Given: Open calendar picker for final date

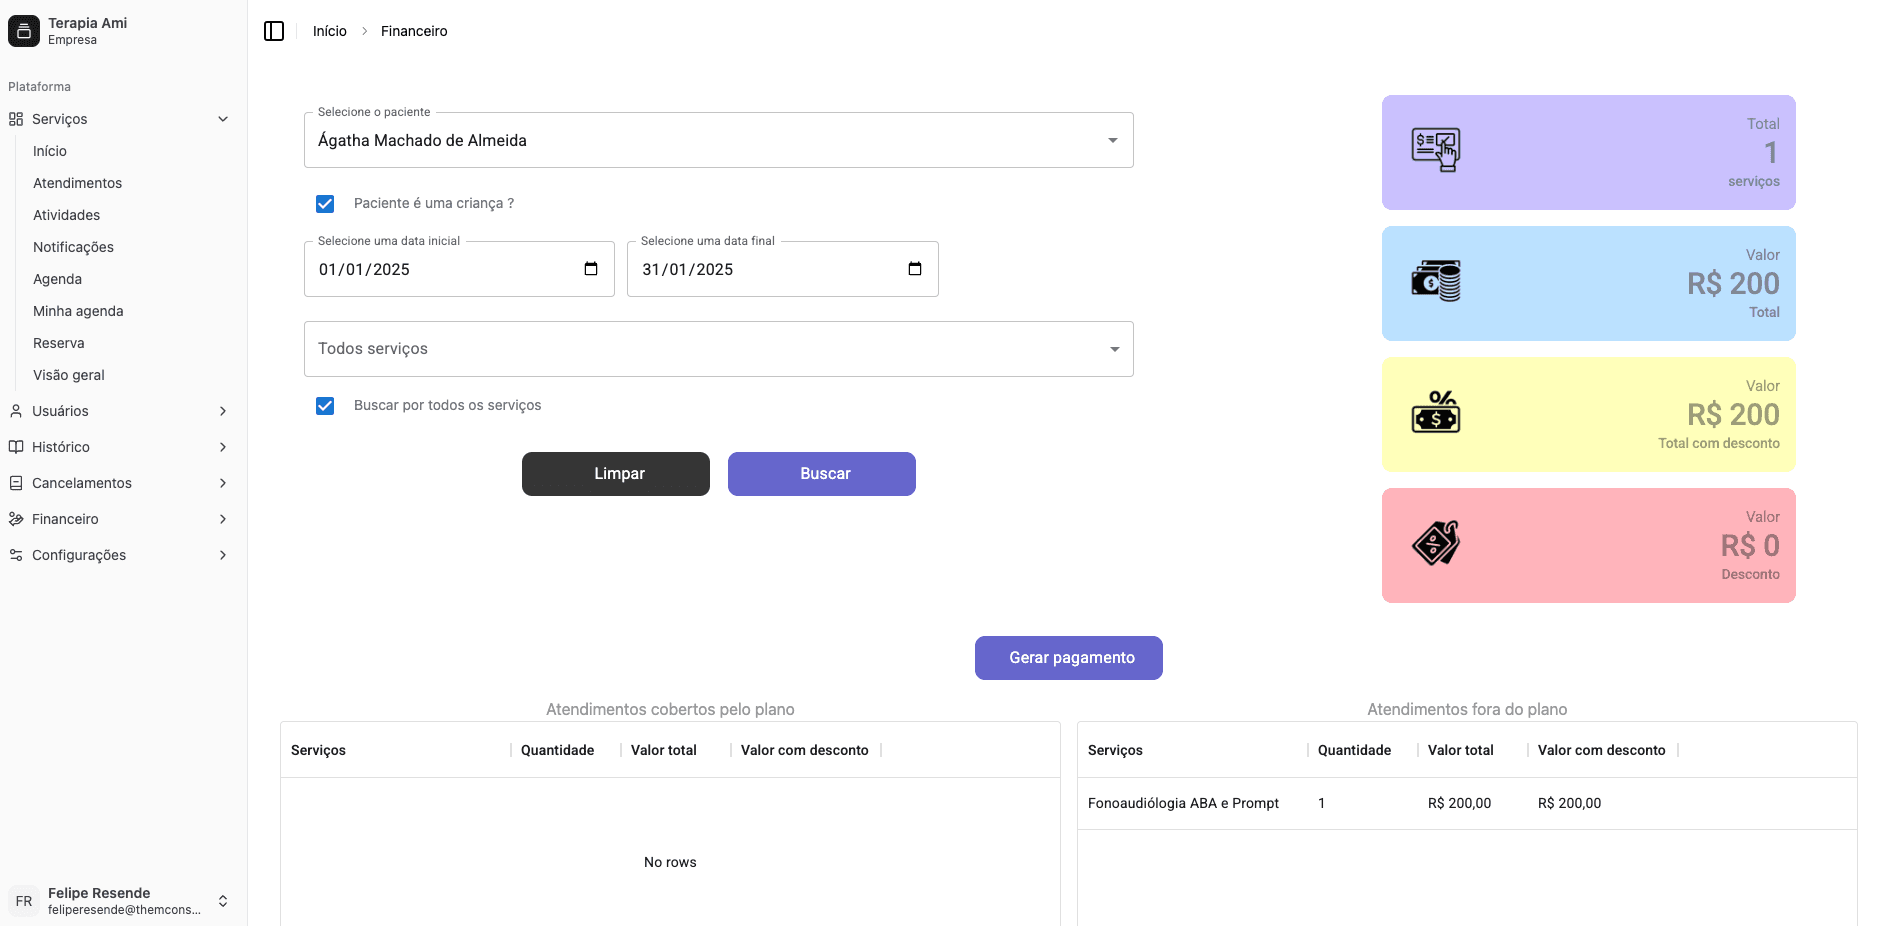Looking at the screenshot, I should tap(914, 269).
